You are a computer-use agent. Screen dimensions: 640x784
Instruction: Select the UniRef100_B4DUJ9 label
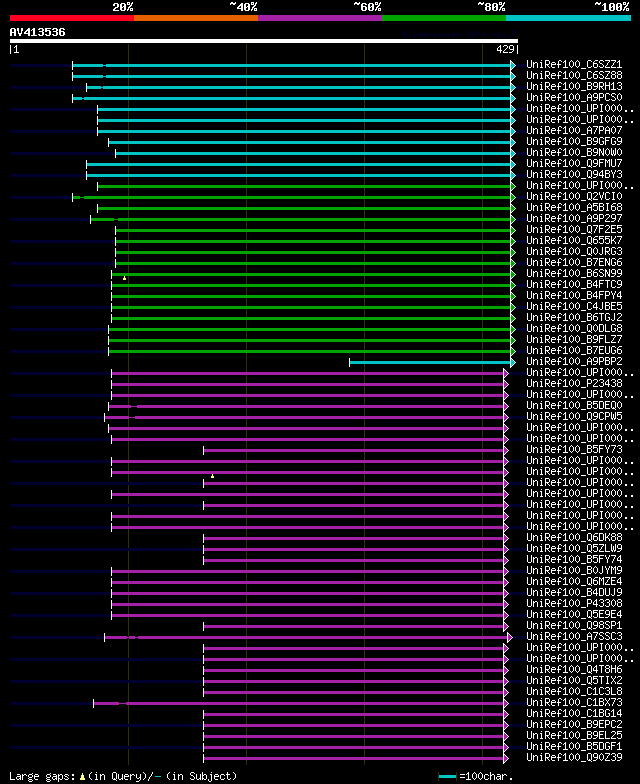click(574, 592)
